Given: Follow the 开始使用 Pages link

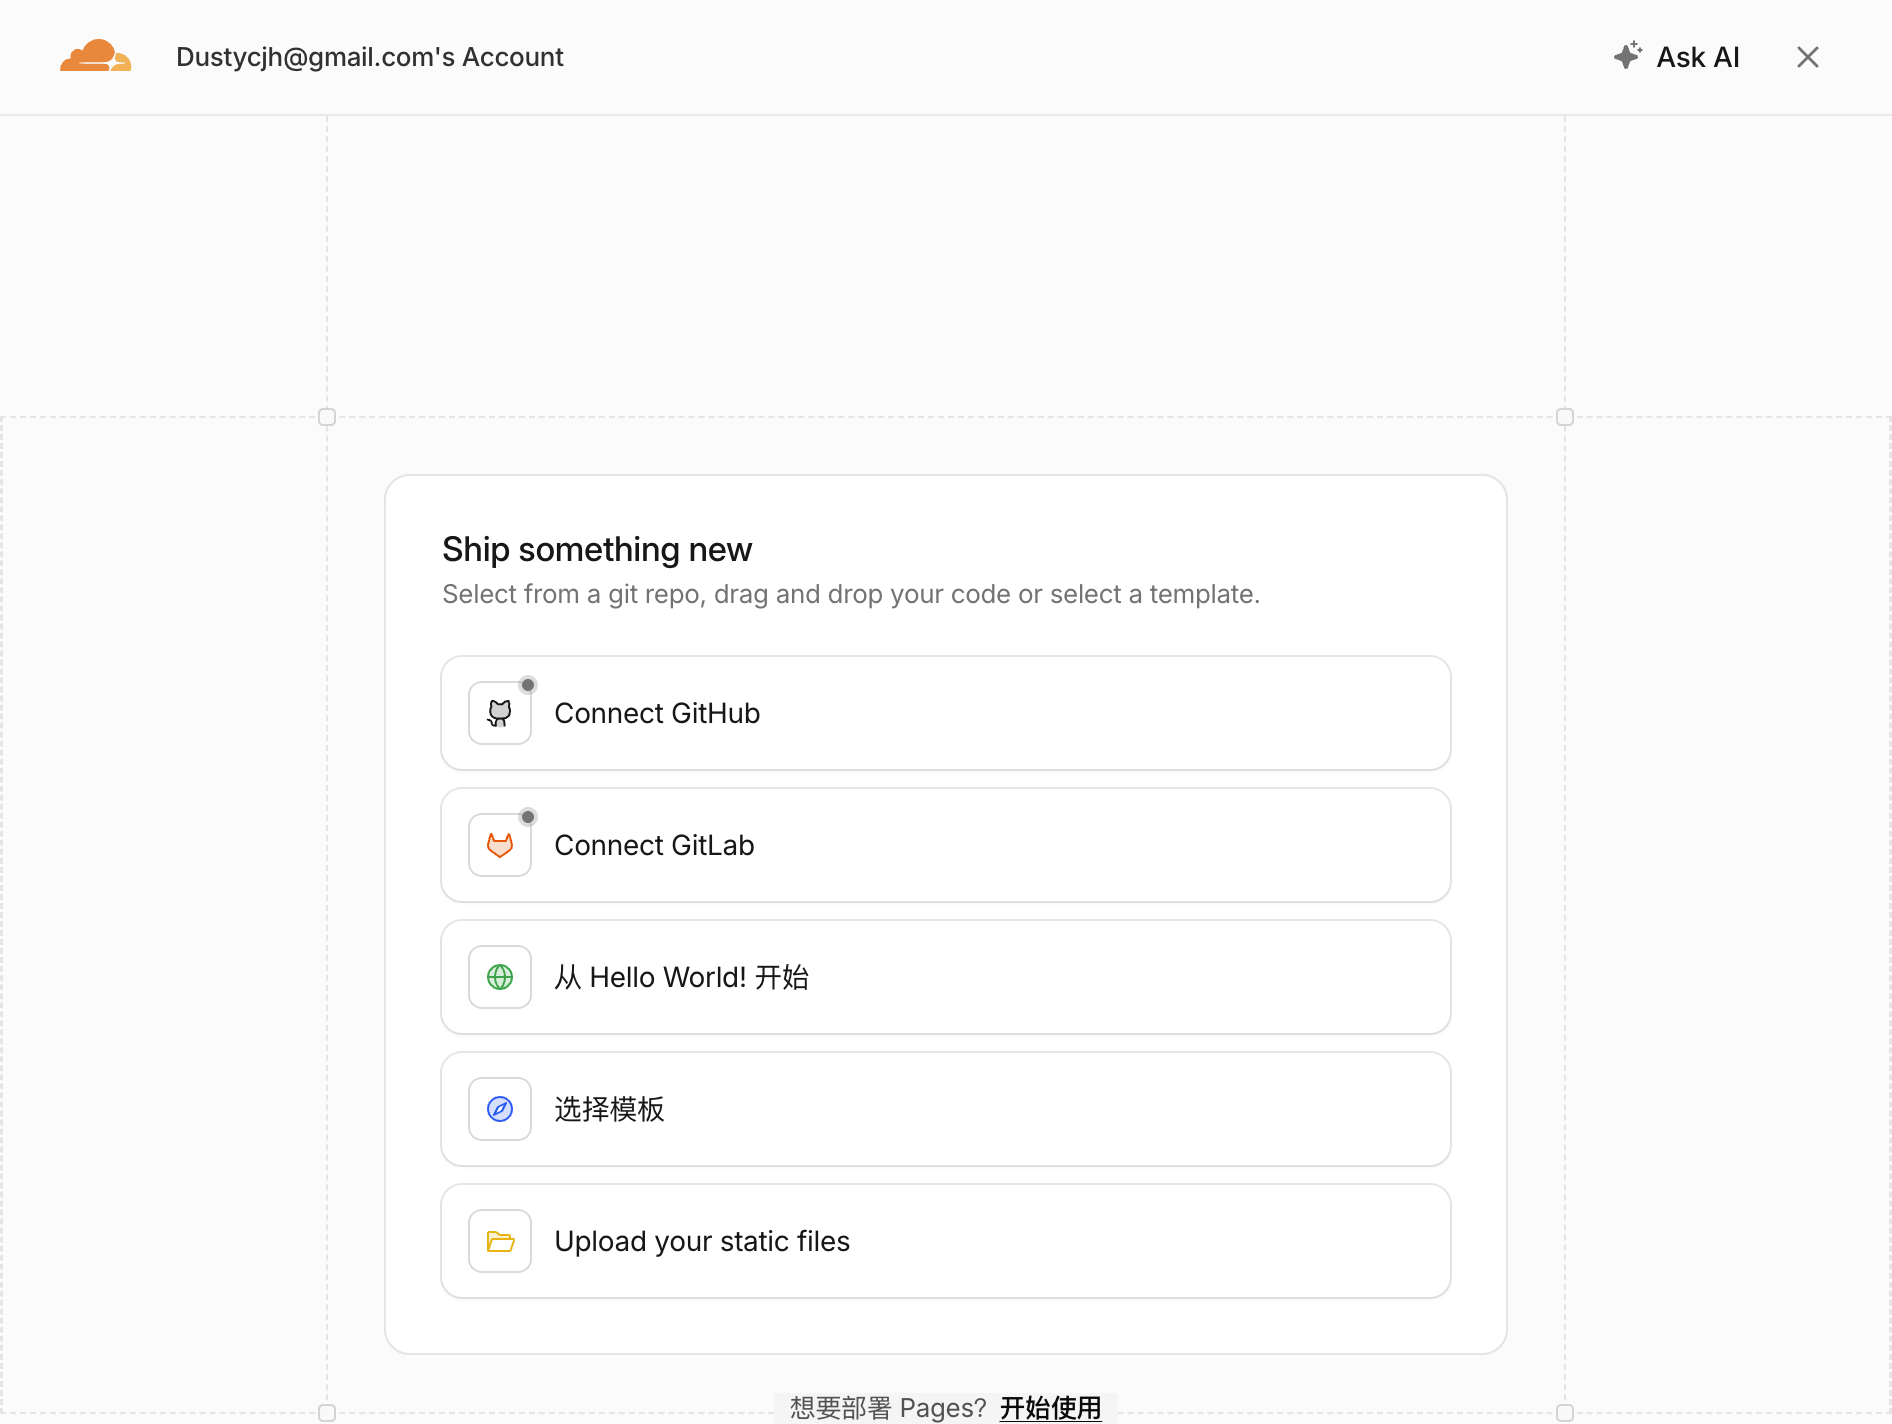Looking at the screenshot, I should click(1051, 1407).
